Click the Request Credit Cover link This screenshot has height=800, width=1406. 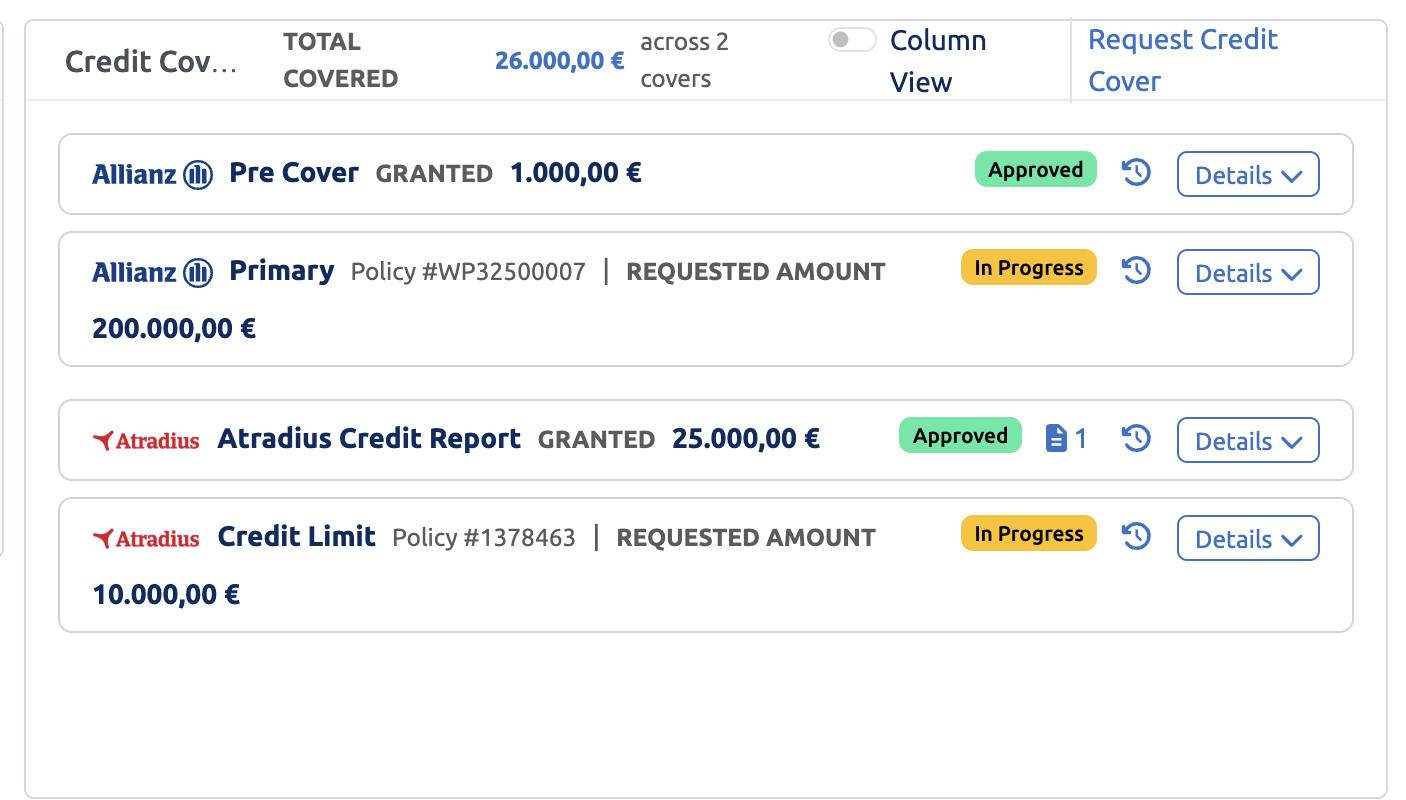tap(1183, 60)
